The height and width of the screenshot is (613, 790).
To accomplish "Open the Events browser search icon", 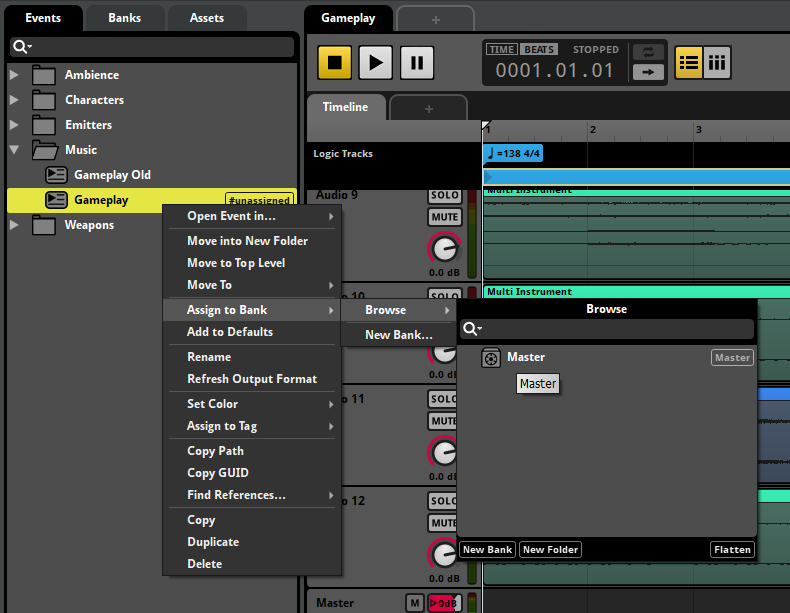I will (x=22, y=47).
